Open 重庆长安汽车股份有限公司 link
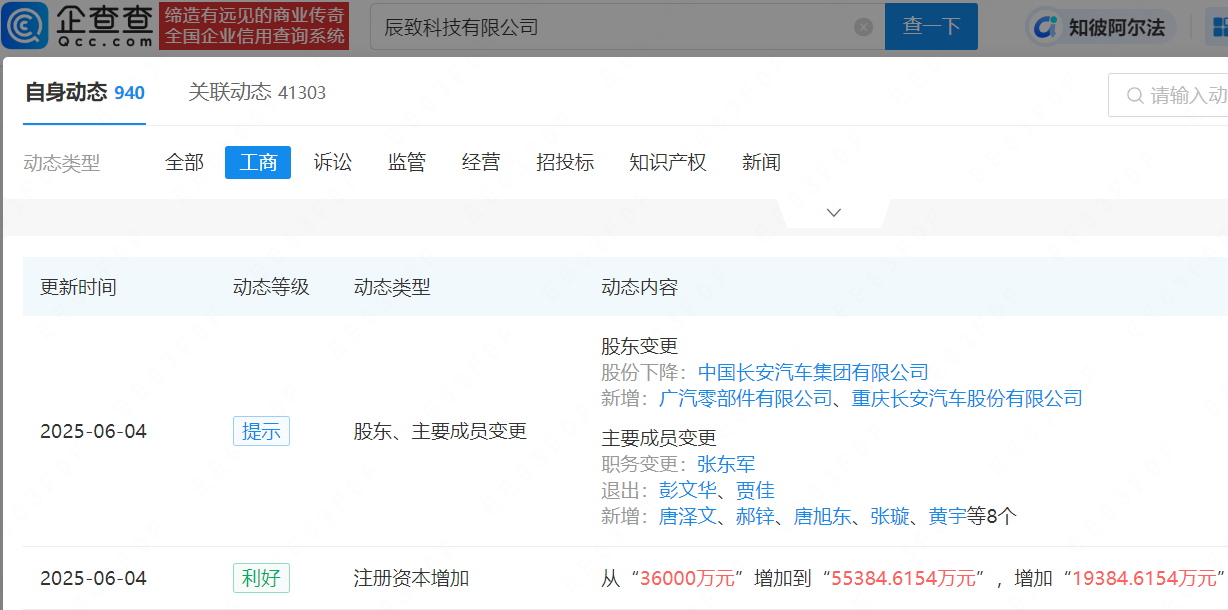This screenshot has width=1228, height=610. (967, 399)
